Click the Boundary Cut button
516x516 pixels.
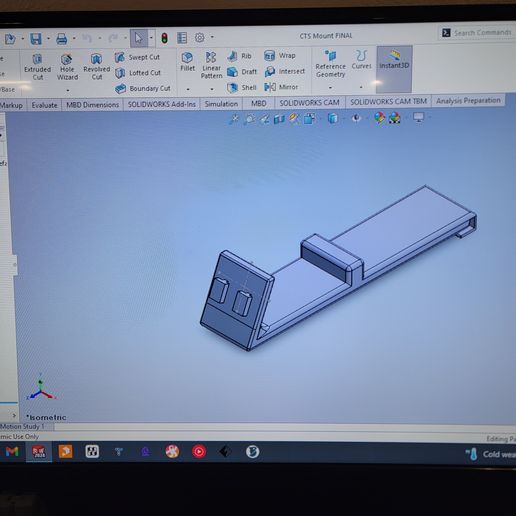143,88
